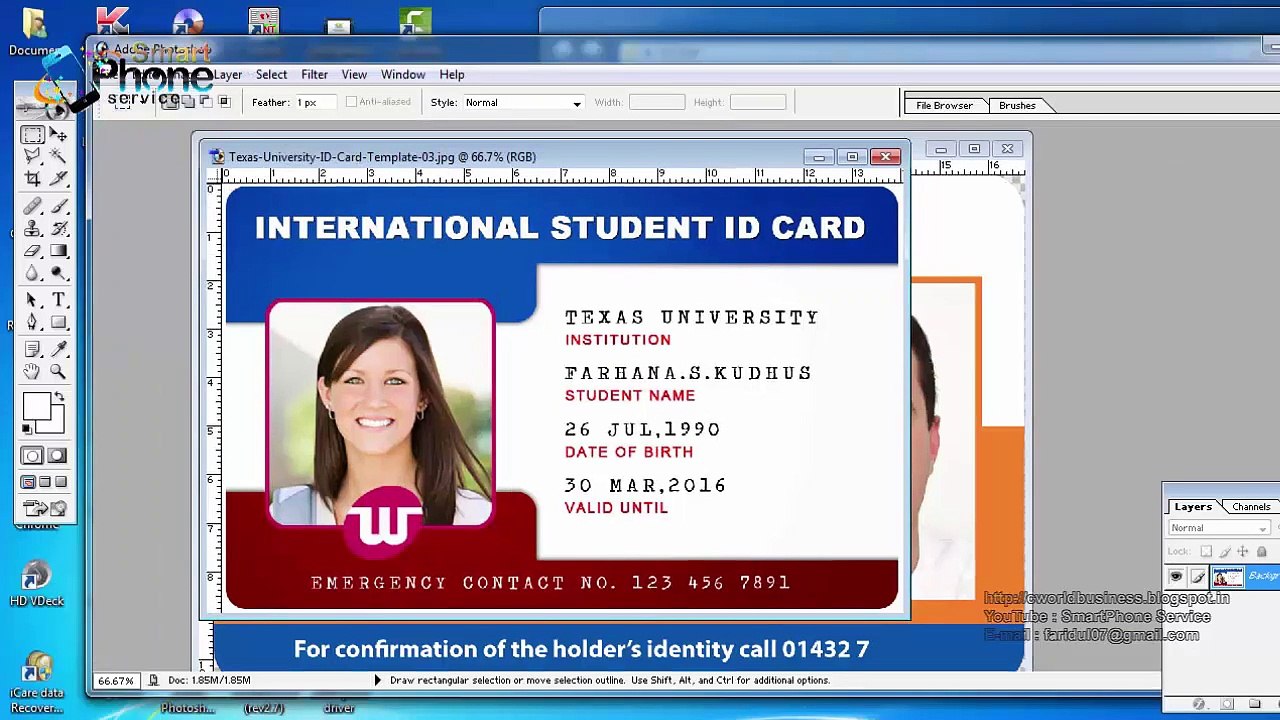
Task: Click the Add layer style button
Action: click(x=1199, y=704)
